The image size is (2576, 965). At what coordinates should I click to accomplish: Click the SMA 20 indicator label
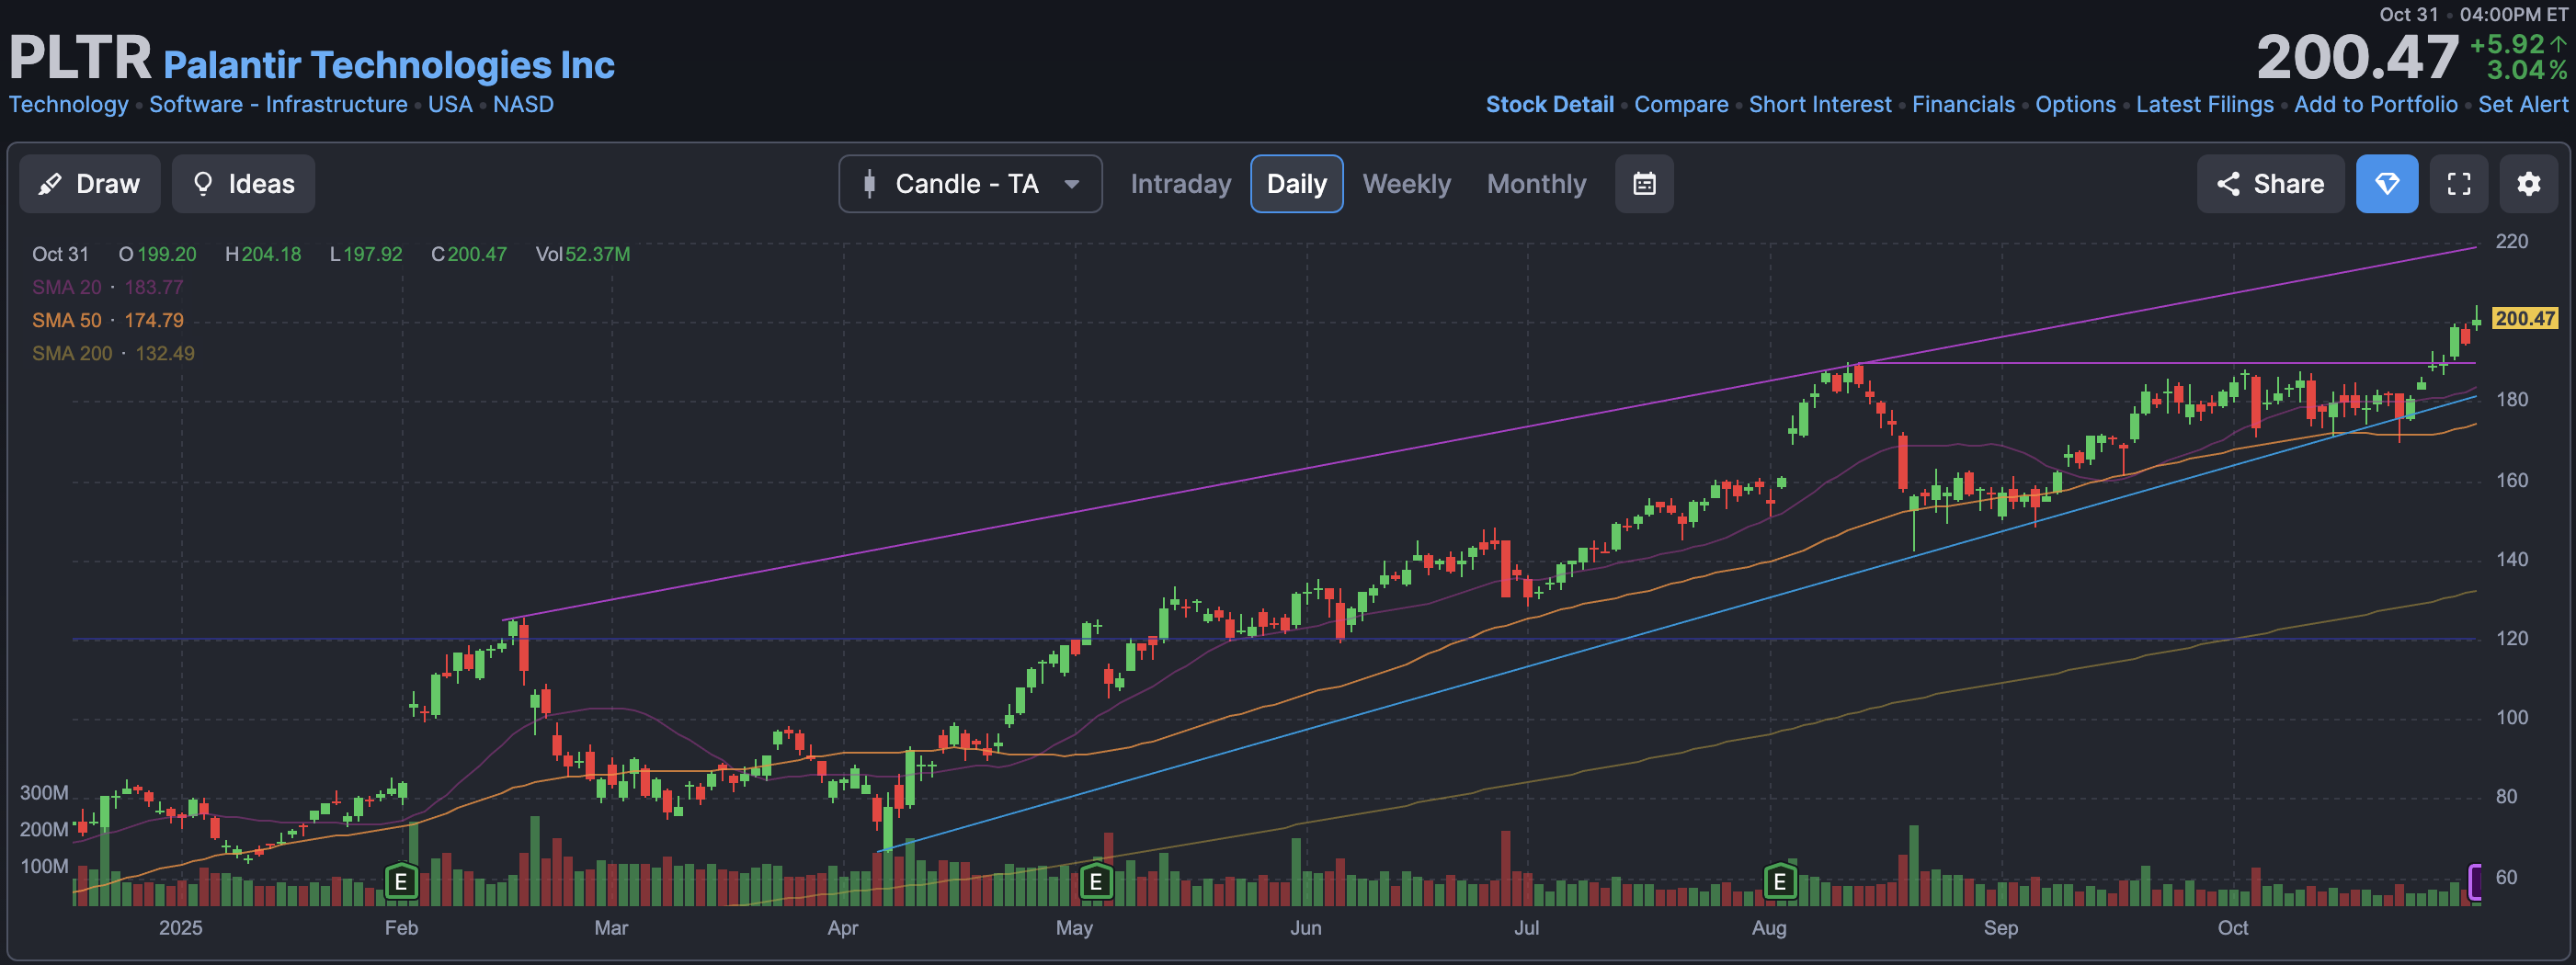point(67,287)
